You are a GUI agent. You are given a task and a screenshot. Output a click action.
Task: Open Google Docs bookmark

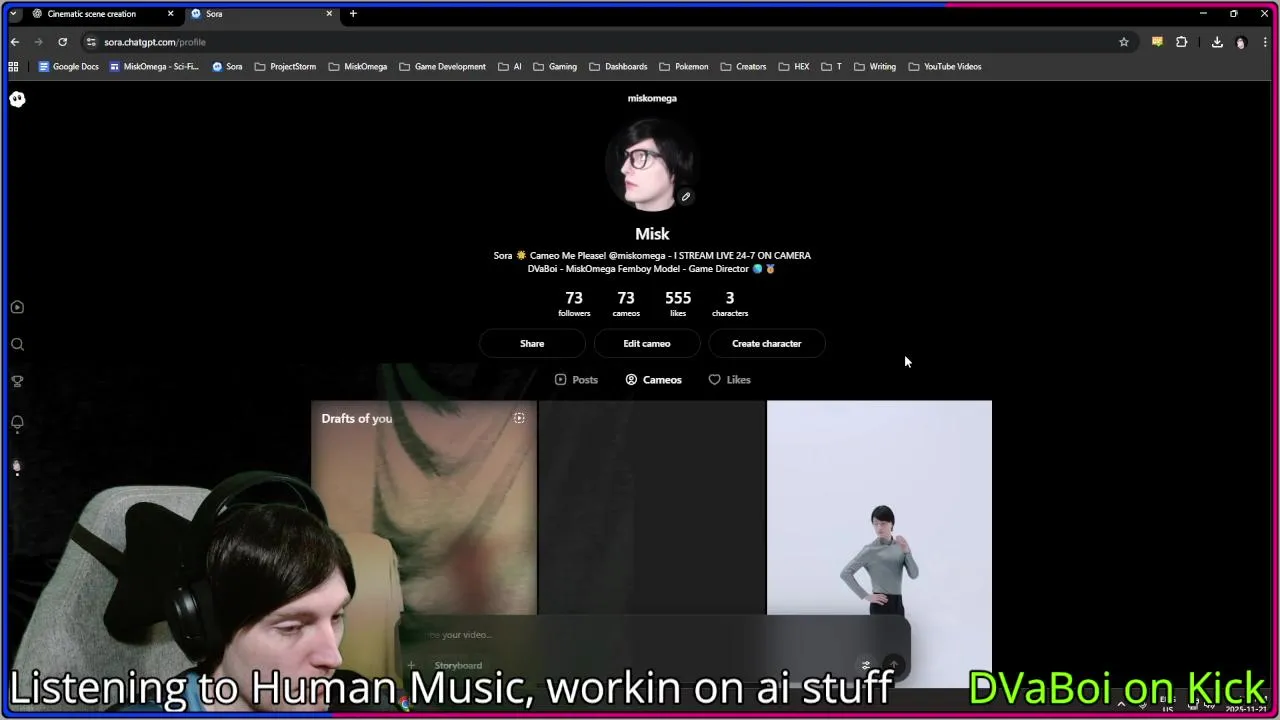[68, 67]
